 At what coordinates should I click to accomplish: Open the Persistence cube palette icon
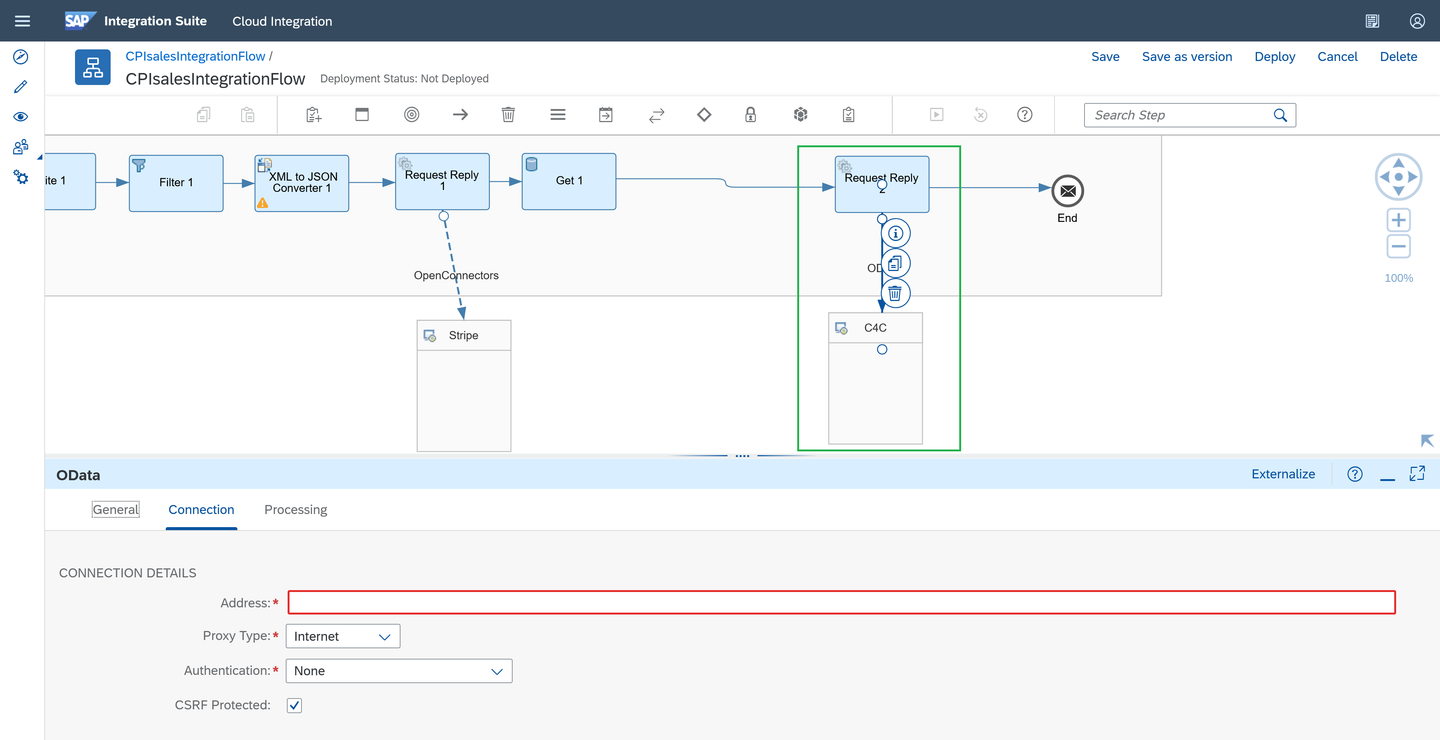click(800, 115)
